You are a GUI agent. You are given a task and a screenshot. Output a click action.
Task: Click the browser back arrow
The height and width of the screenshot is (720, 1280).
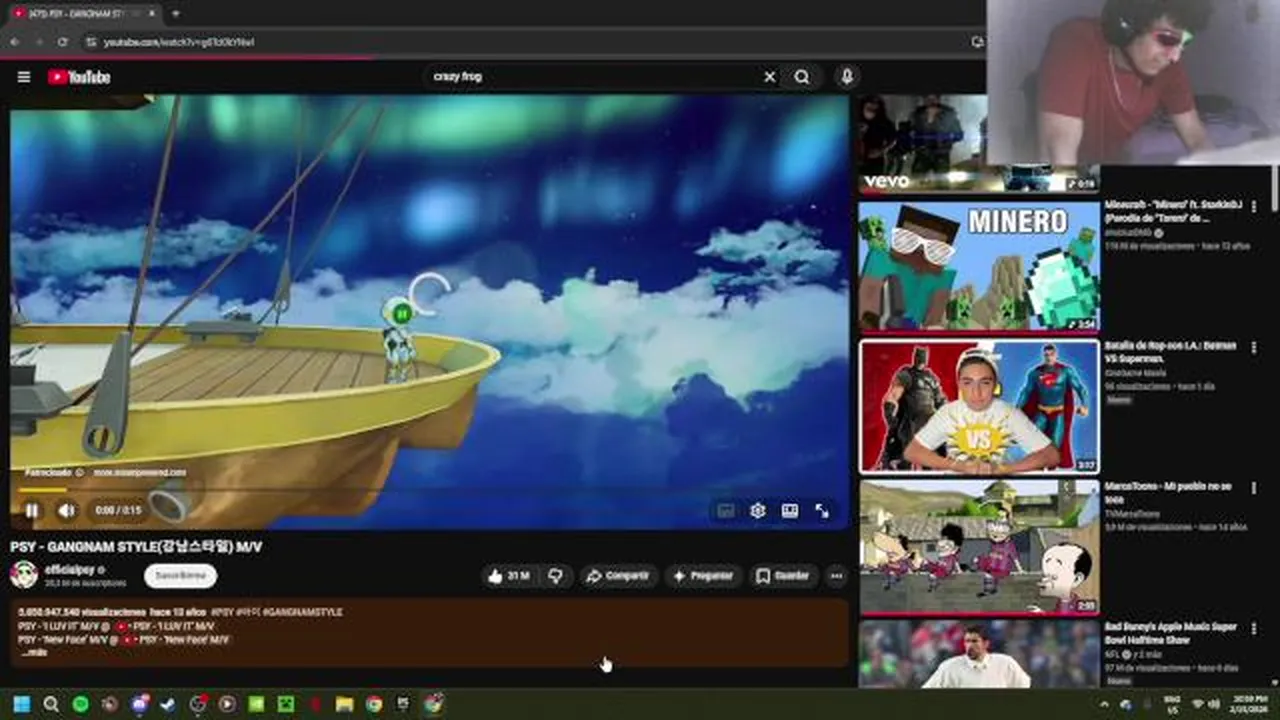(x=14, y=42)
